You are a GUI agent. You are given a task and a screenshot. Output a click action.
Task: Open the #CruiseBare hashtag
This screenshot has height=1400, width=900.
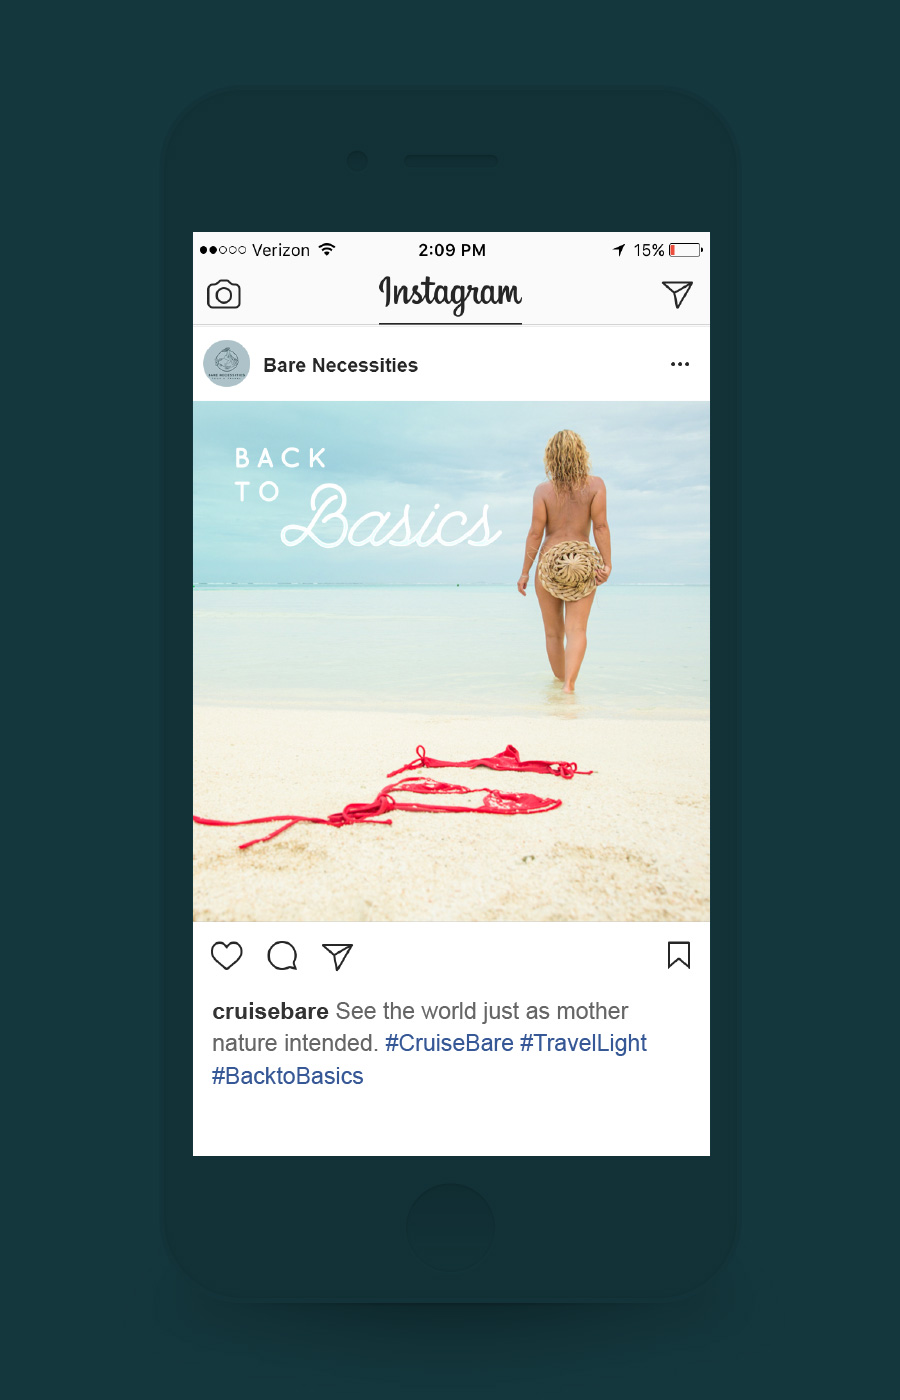tap(449, 1043)
